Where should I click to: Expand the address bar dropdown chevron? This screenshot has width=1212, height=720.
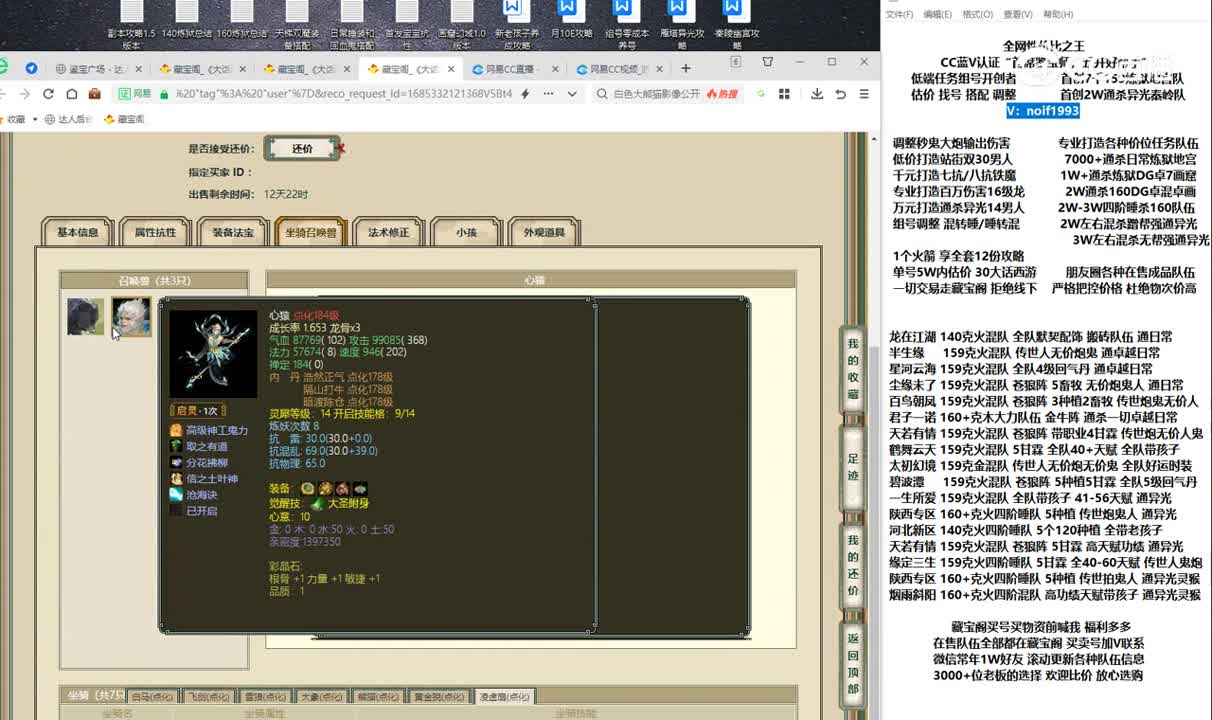click(x=572, y=94)
